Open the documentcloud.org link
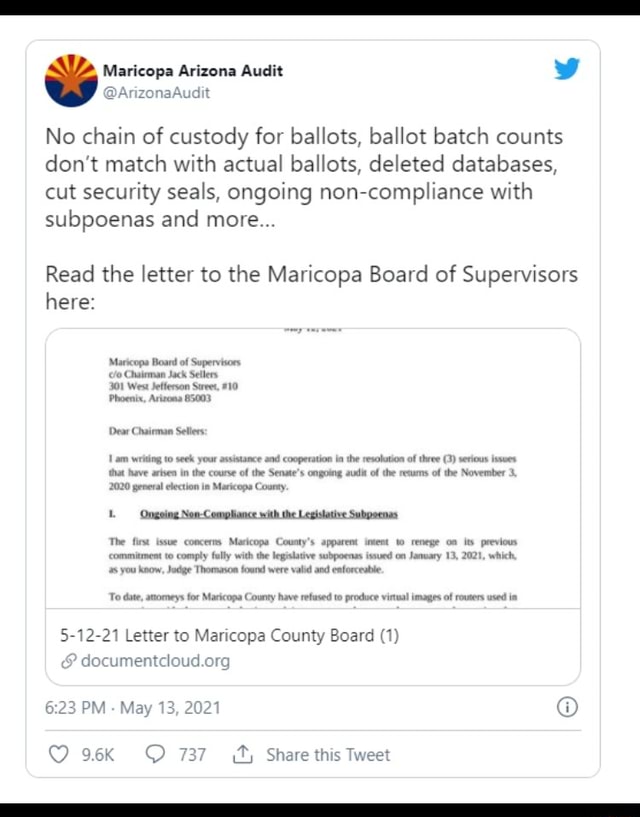This screenshot has height=817, width=640. [155, 661]
